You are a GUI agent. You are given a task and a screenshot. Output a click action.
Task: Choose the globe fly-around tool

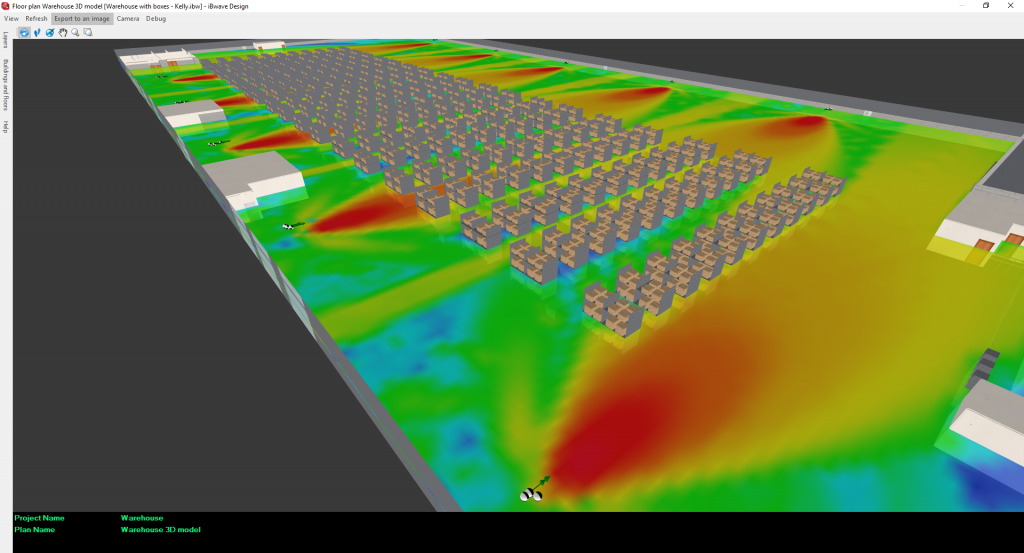pyautogui.click(x=50, y=32)
